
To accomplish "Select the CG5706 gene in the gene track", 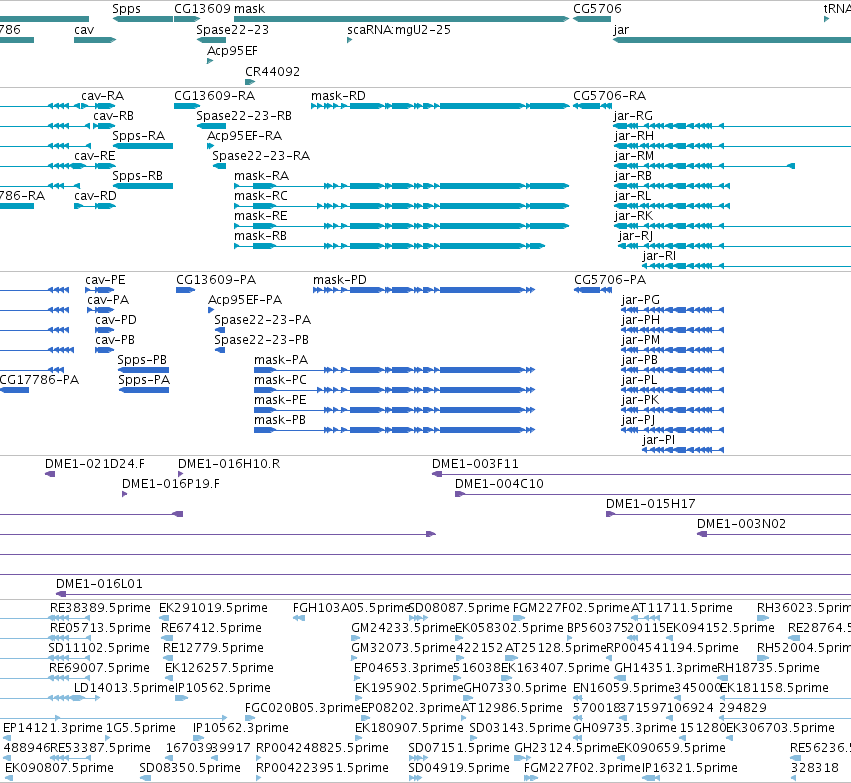I will click(592, 19).
